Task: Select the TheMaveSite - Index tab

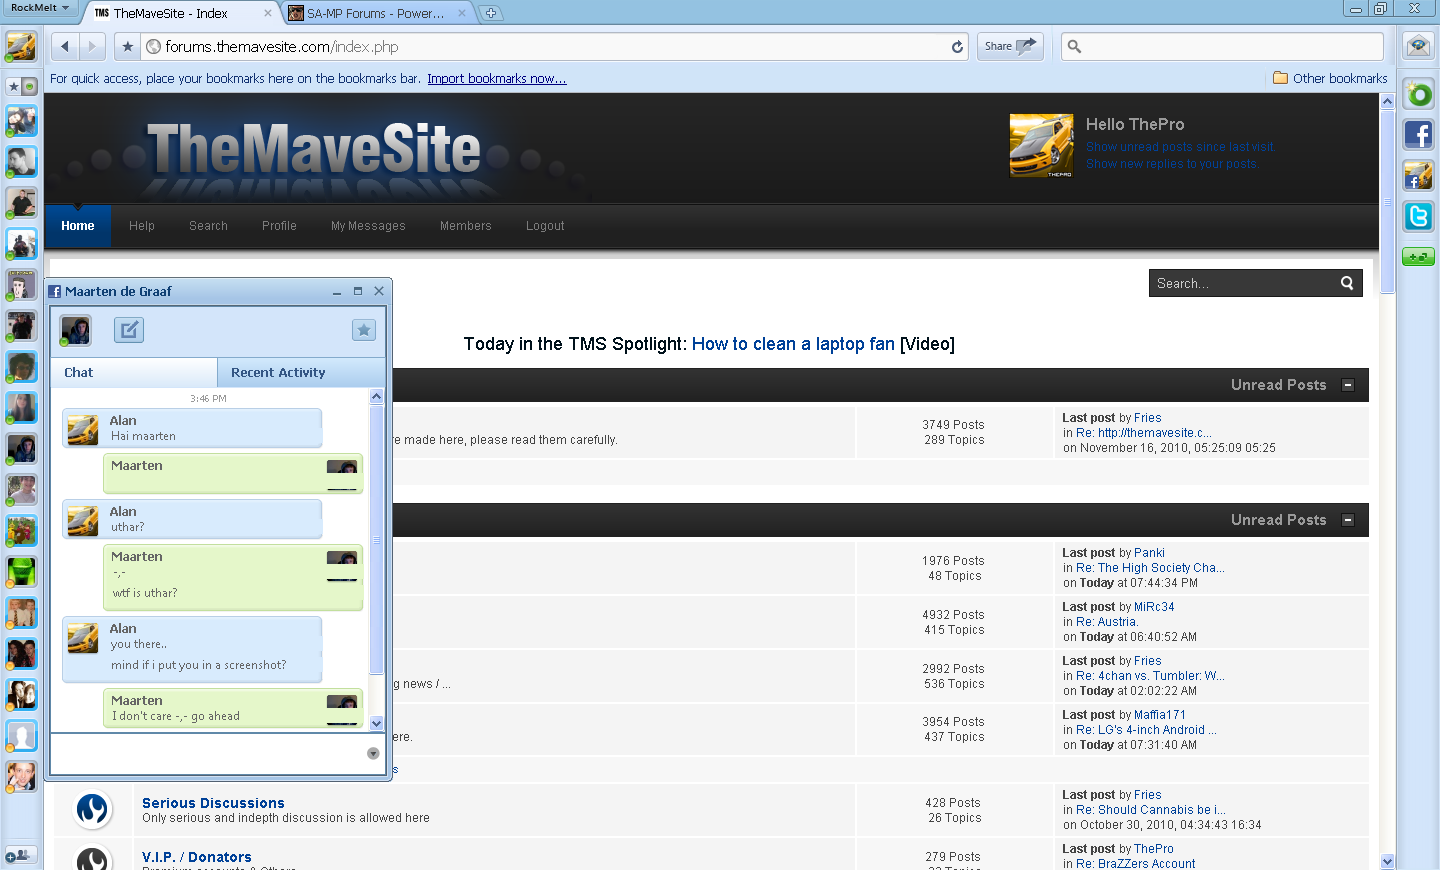Action: (x=183, y=13)
